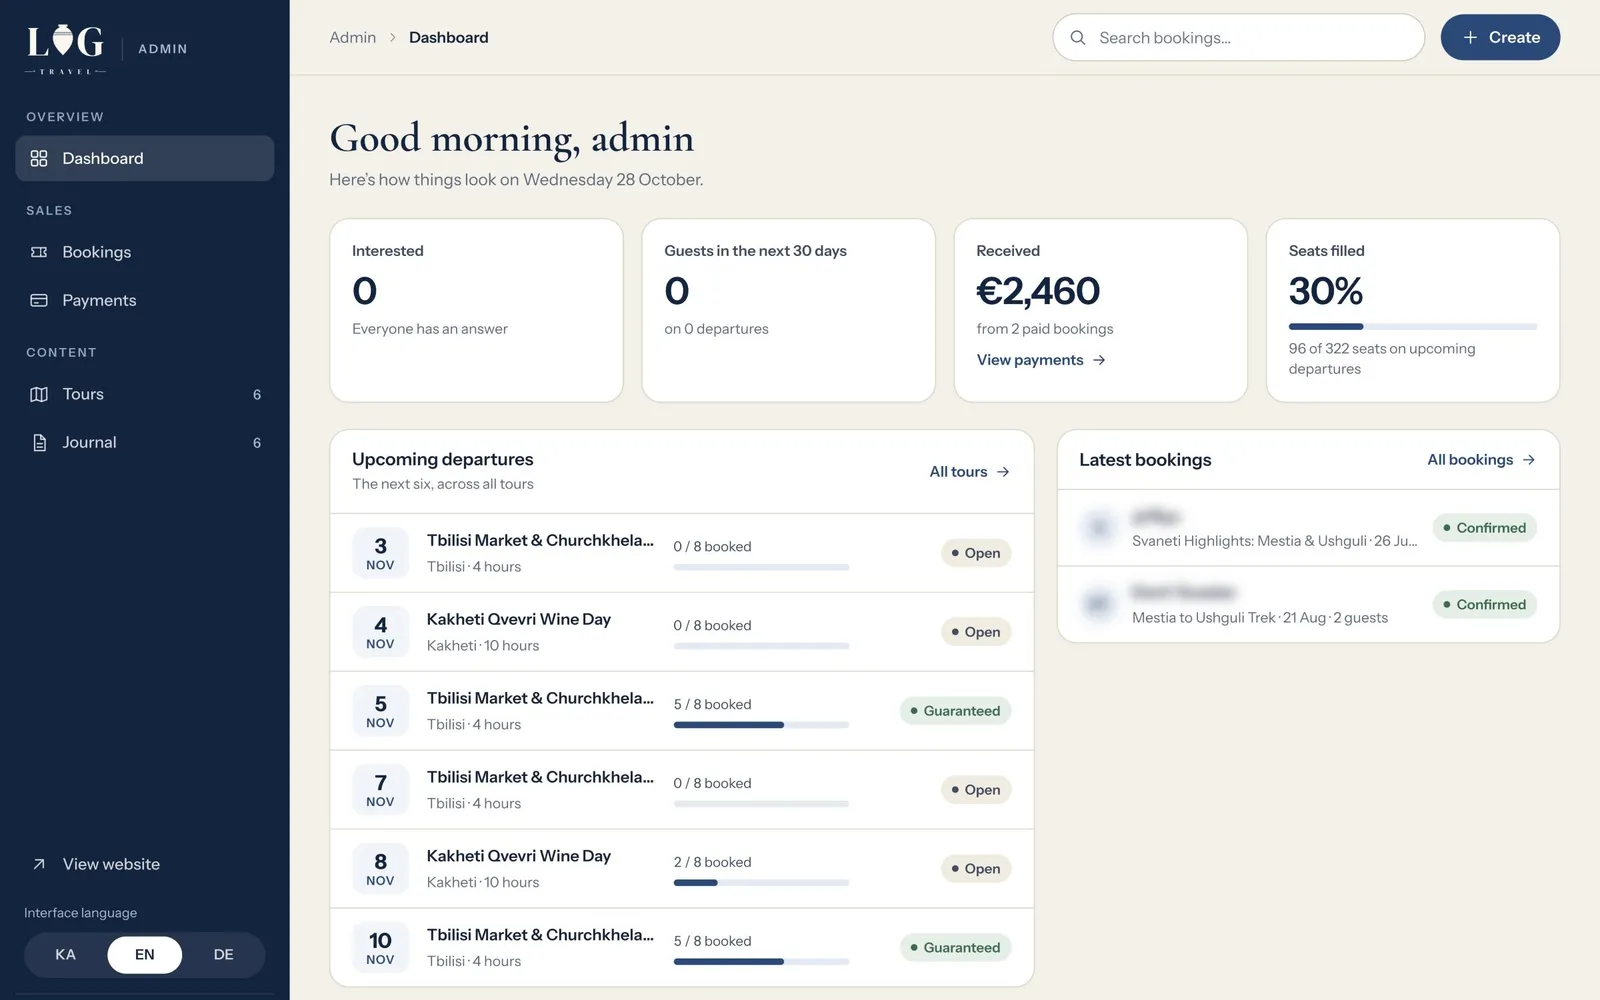Click the arrow beside View payments

click(x=1099, y=360)
